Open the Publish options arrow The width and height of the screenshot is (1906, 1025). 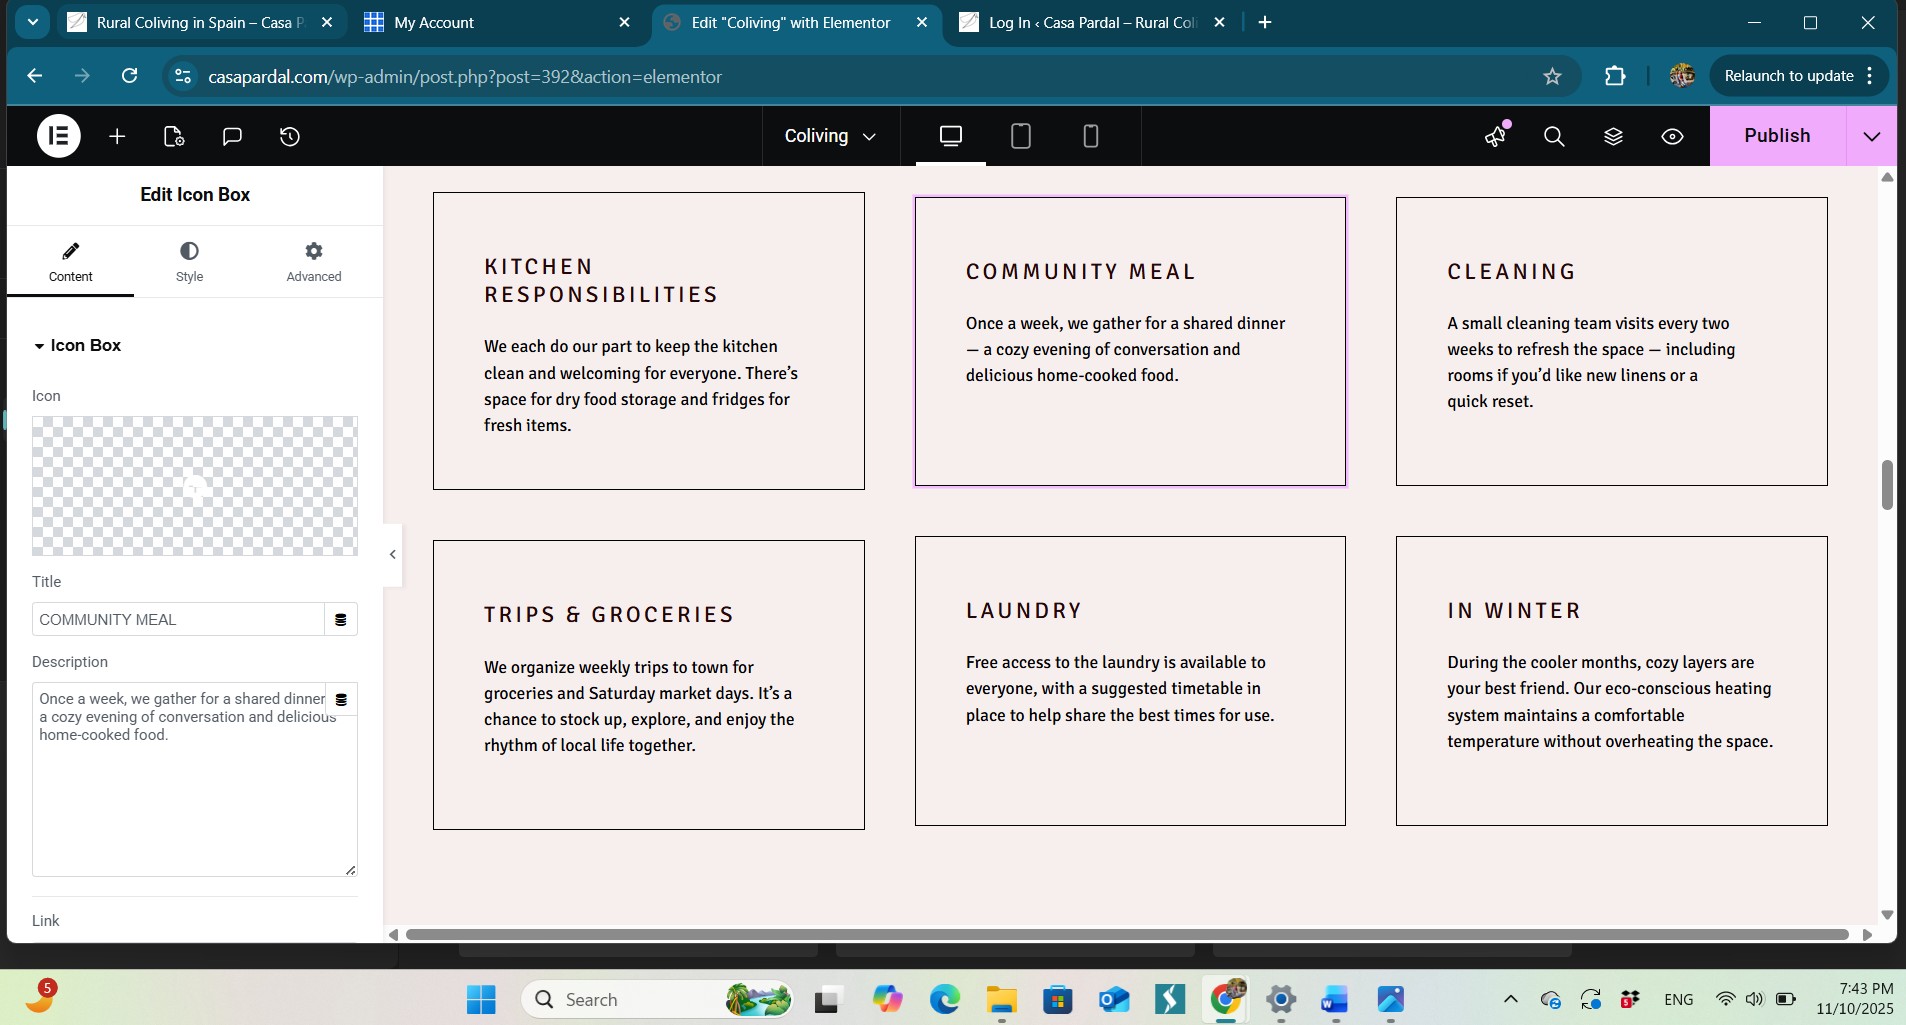coord(1871,136)
